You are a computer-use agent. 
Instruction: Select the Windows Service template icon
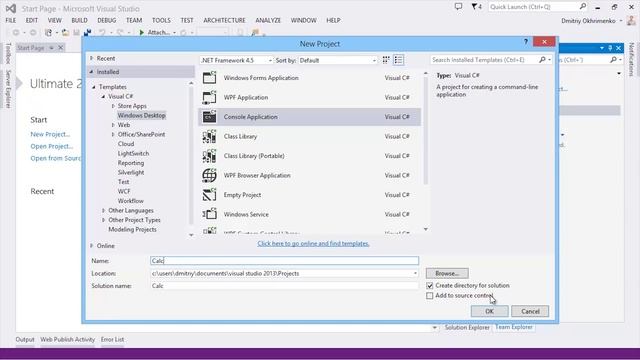point(209,214)
